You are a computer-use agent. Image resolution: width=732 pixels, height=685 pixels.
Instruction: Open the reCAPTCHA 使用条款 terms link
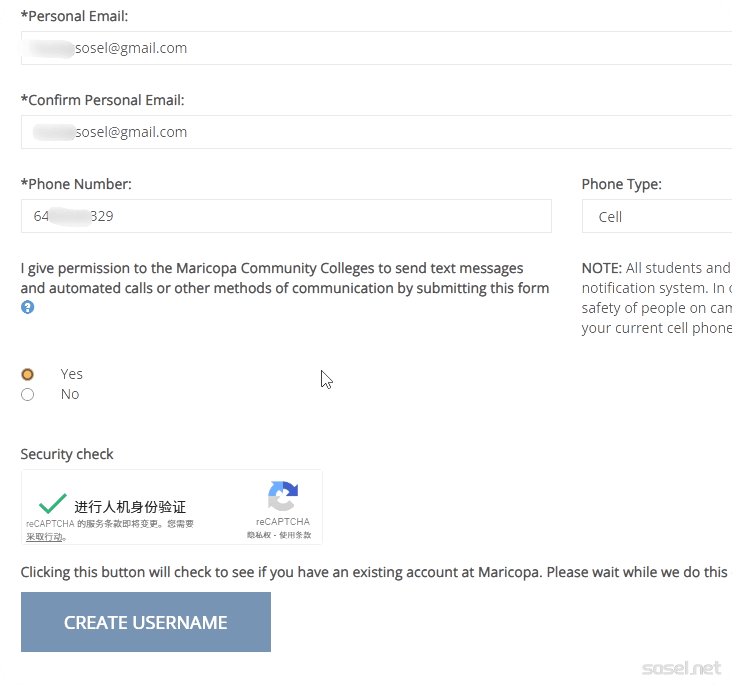point(295,536)
